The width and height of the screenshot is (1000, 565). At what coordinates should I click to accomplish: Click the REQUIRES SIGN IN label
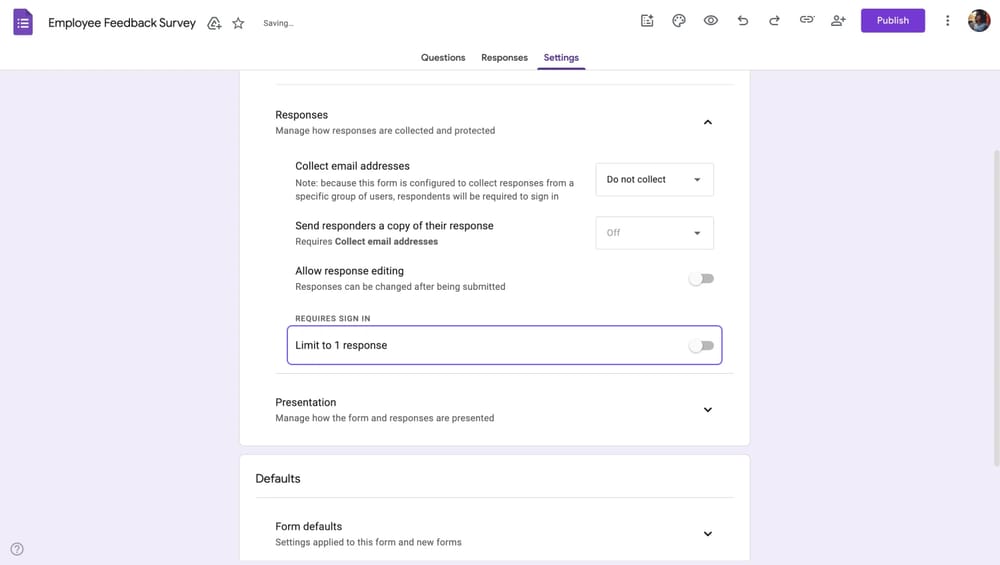332,318
